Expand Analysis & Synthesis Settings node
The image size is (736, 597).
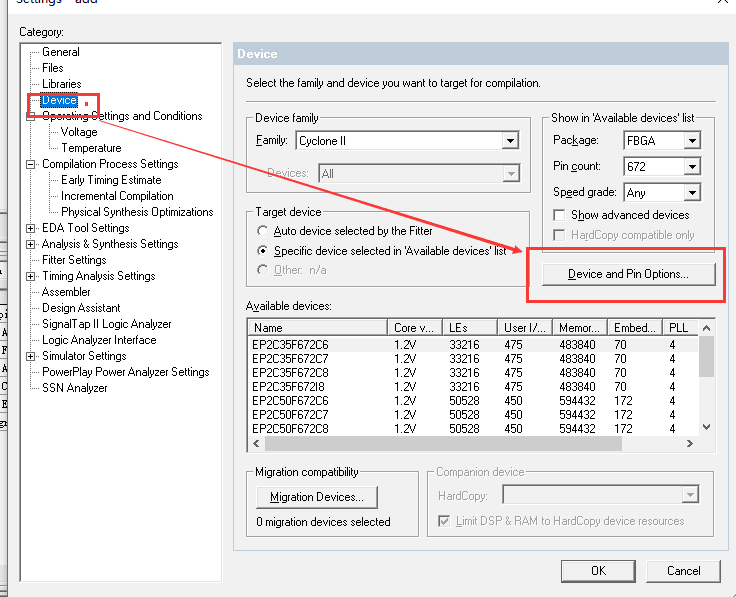(x=31, y=244)
